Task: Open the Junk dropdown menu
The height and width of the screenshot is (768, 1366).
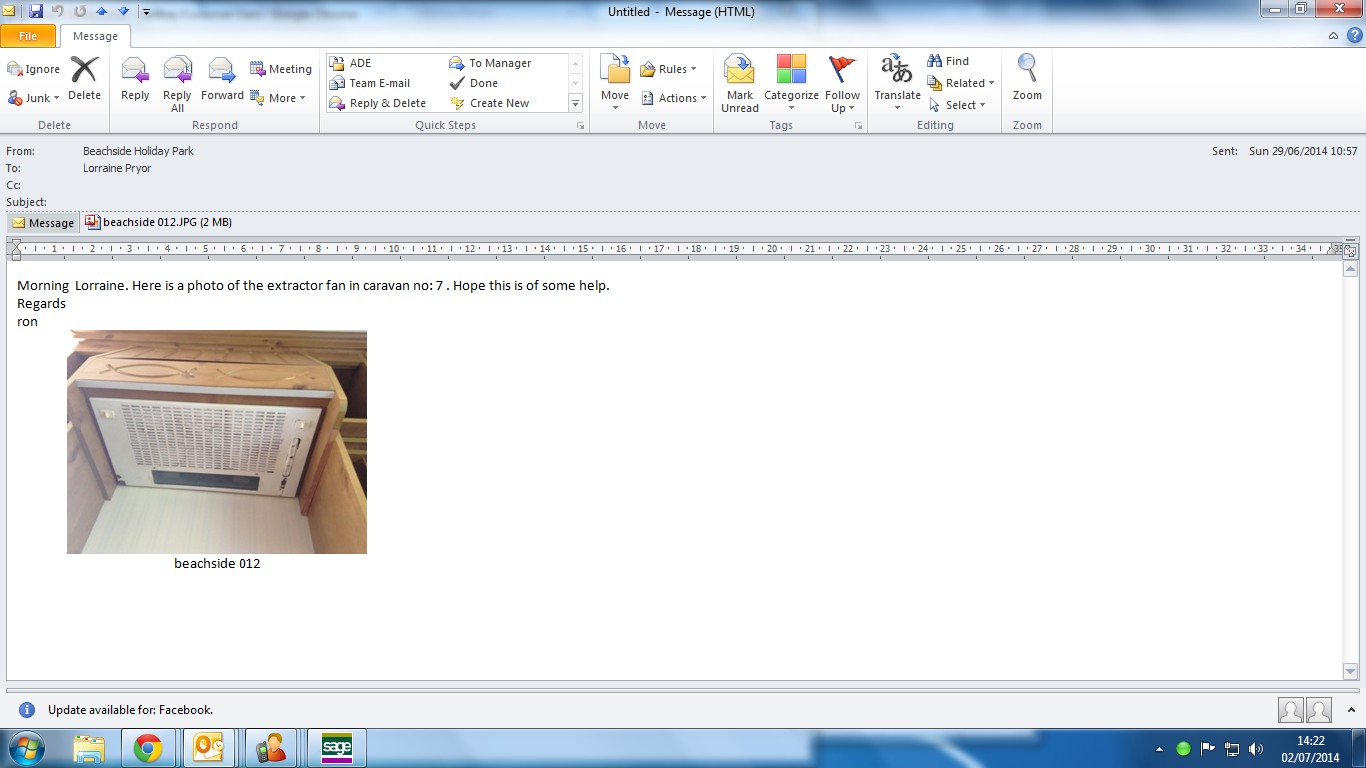Action: pos(35,98)
